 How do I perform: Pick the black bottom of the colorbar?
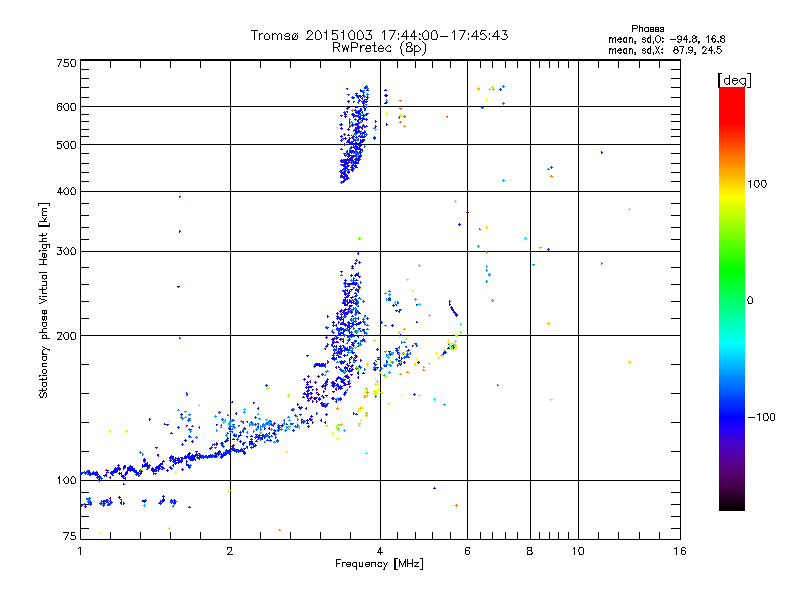click(x=732, y=503)
